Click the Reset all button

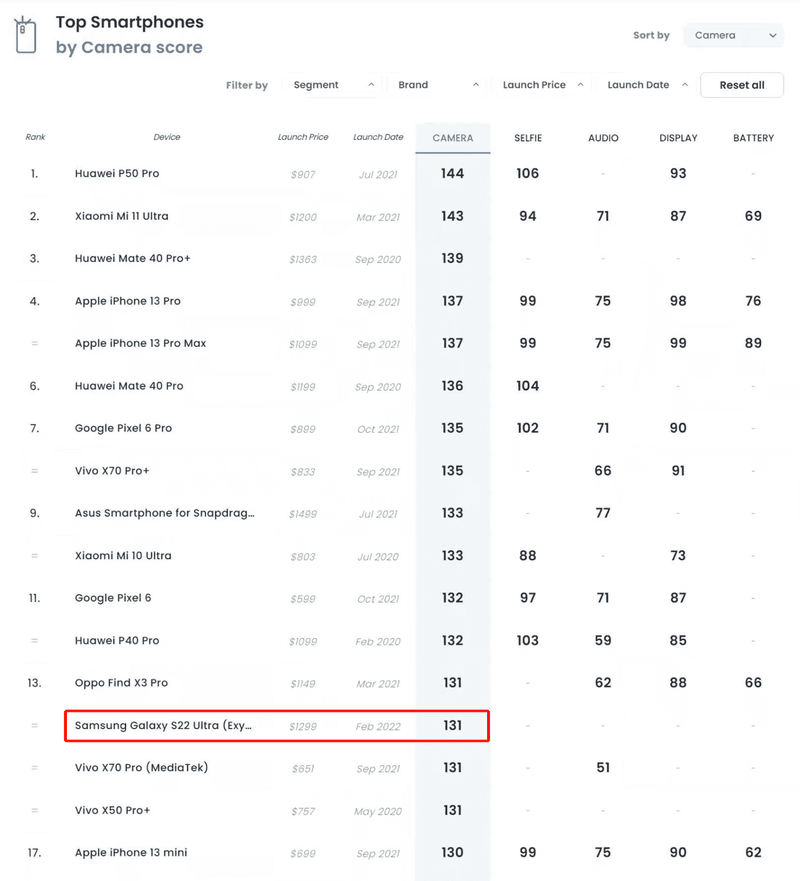click(x=741, y=85)
